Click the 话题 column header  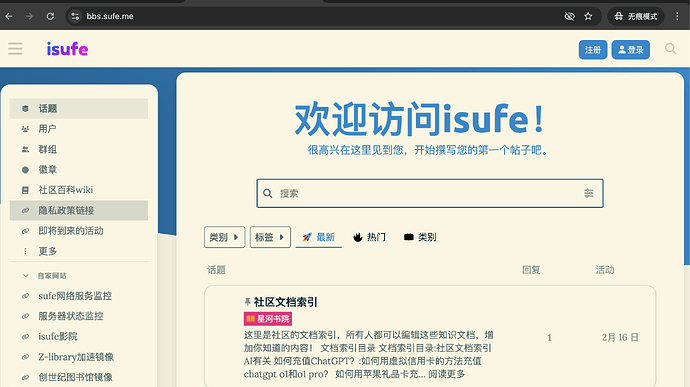216,270
